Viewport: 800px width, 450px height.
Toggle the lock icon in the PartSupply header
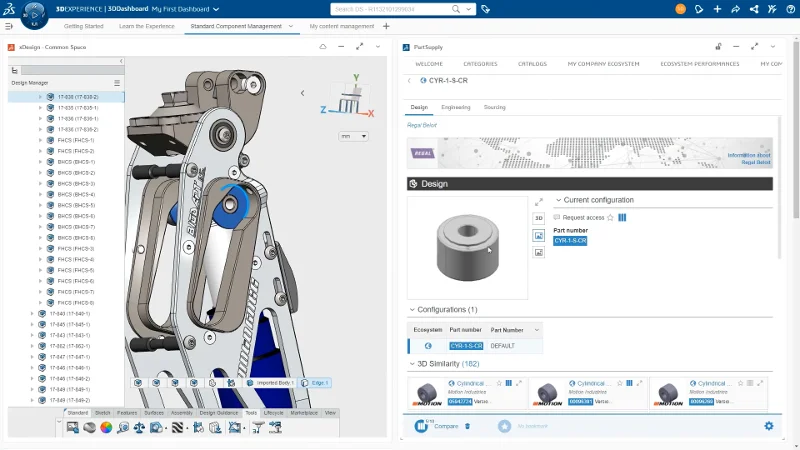click(718, 47)
